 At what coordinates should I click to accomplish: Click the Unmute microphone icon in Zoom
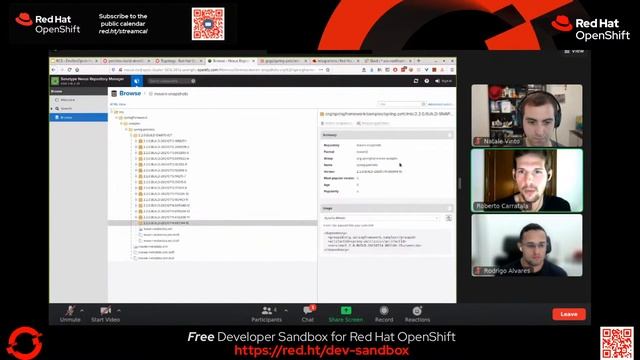coord(70,311)
